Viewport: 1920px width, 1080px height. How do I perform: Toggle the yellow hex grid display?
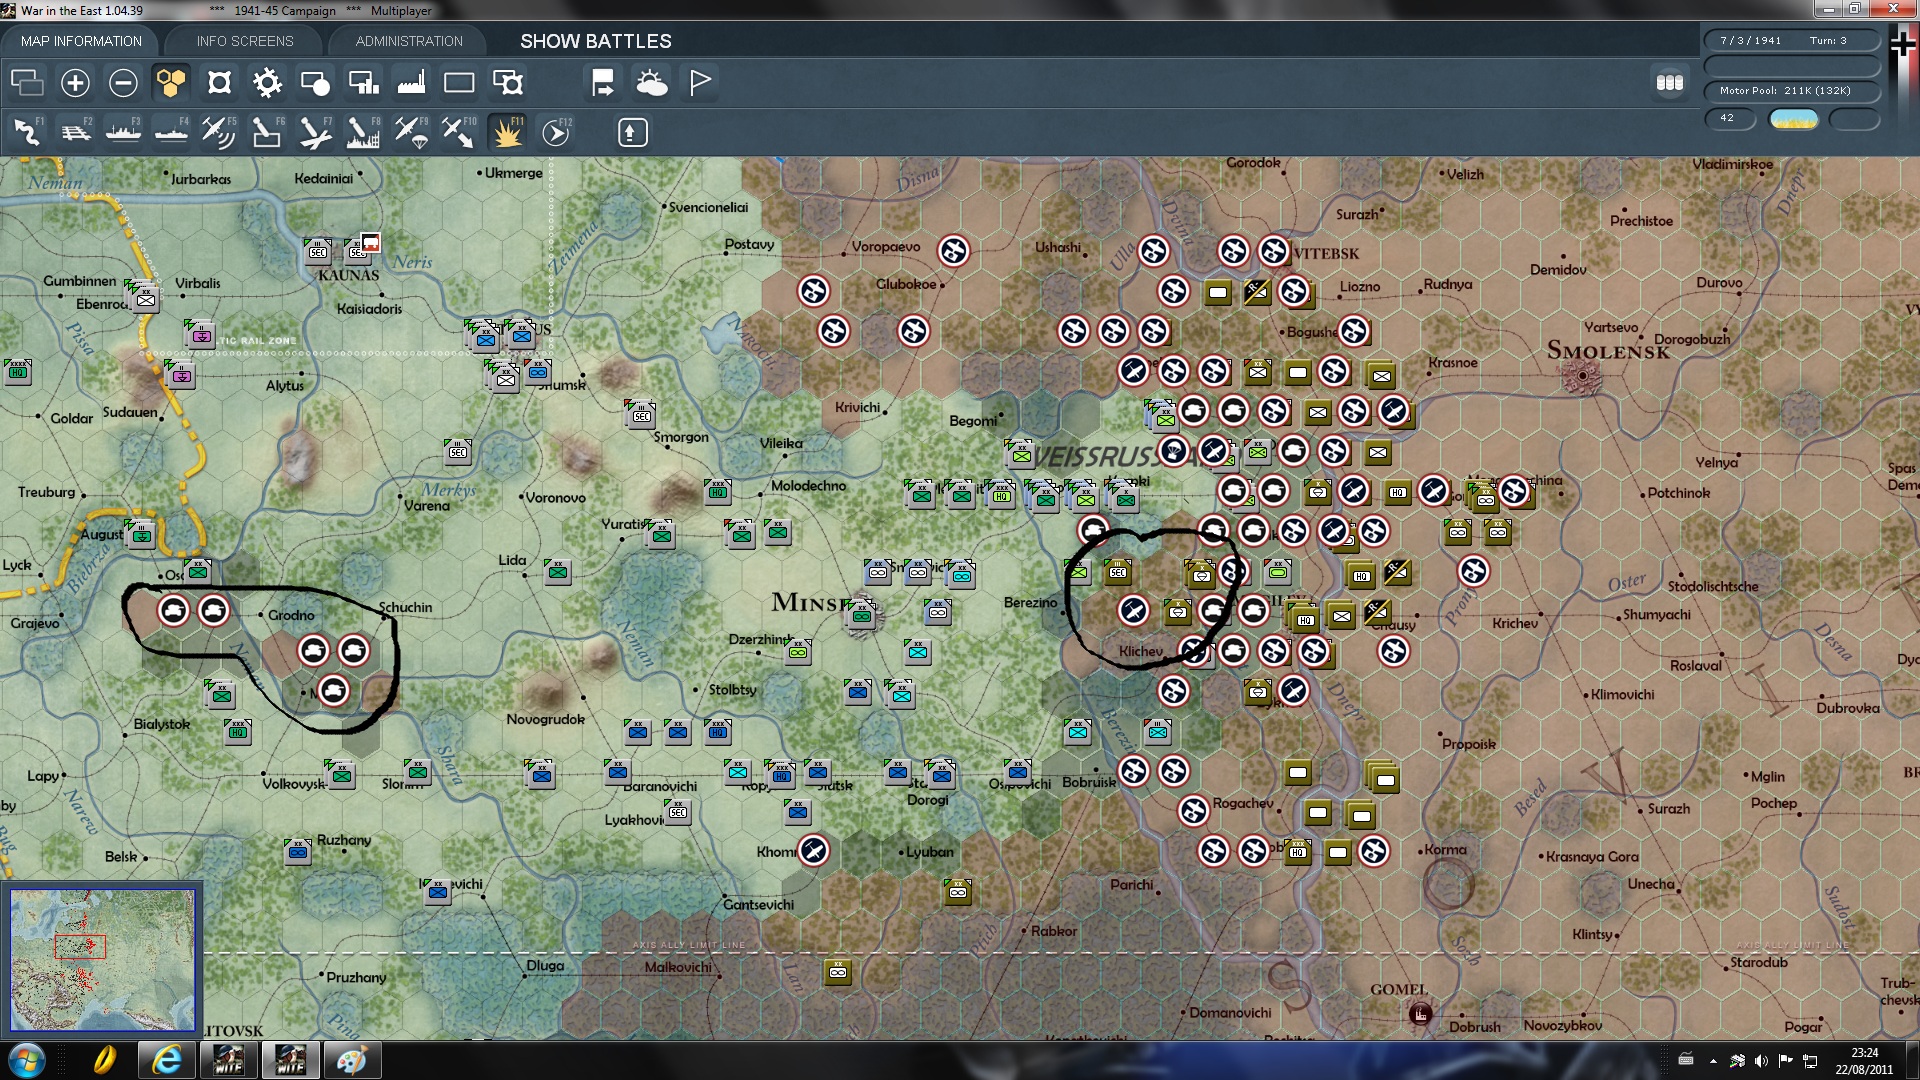171,83
